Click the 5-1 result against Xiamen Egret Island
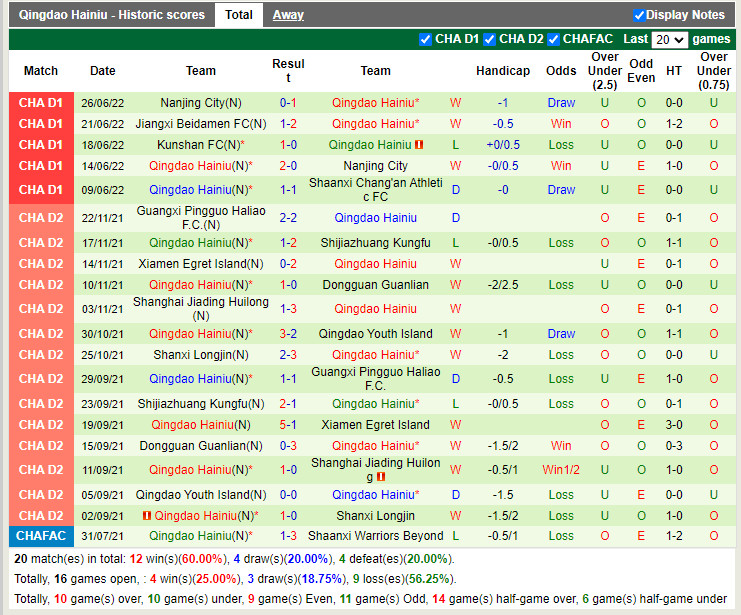The image size is (741, 615). pyautogui.click(x=288, y=425)
